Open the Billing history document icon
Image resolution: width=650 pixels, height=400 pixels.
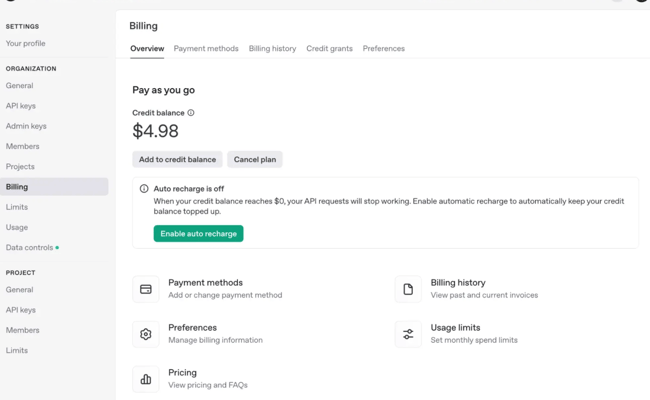[408, 289]
